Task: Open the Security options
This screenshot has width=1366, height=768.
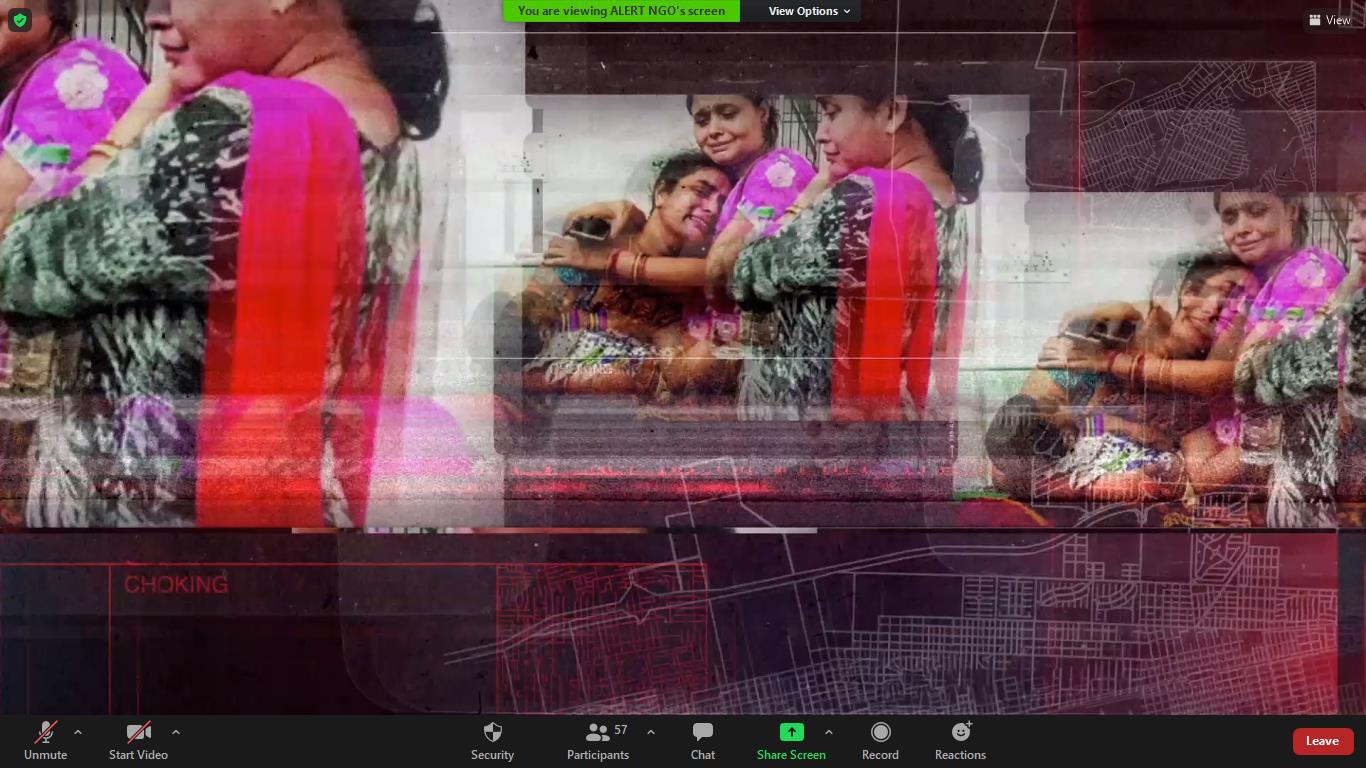Action: coord(492,741)
